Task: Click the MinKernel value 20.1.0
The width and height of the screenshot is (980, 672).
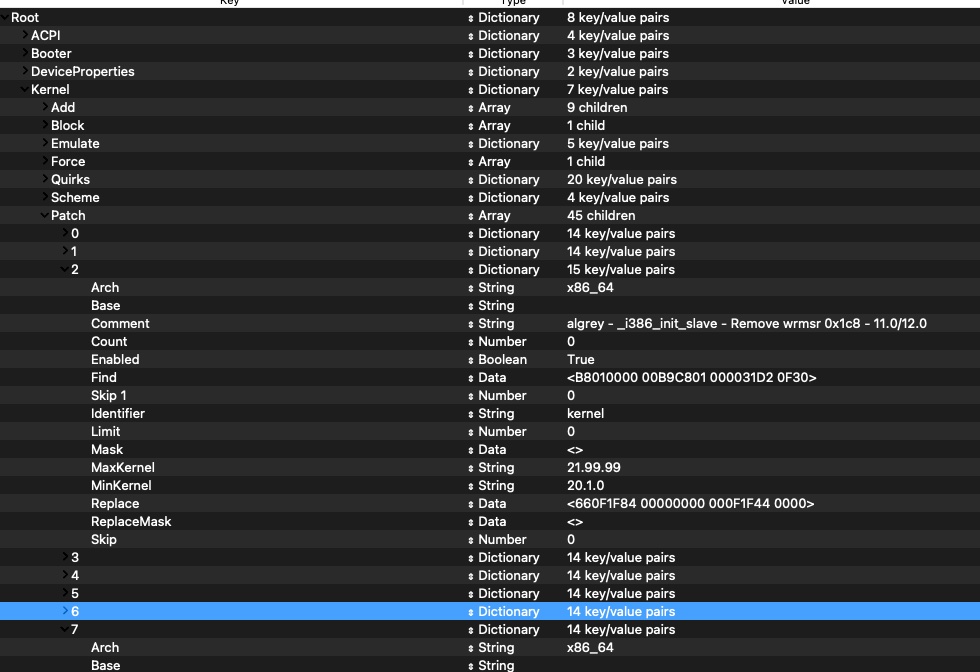Action: tap(585, 486)
